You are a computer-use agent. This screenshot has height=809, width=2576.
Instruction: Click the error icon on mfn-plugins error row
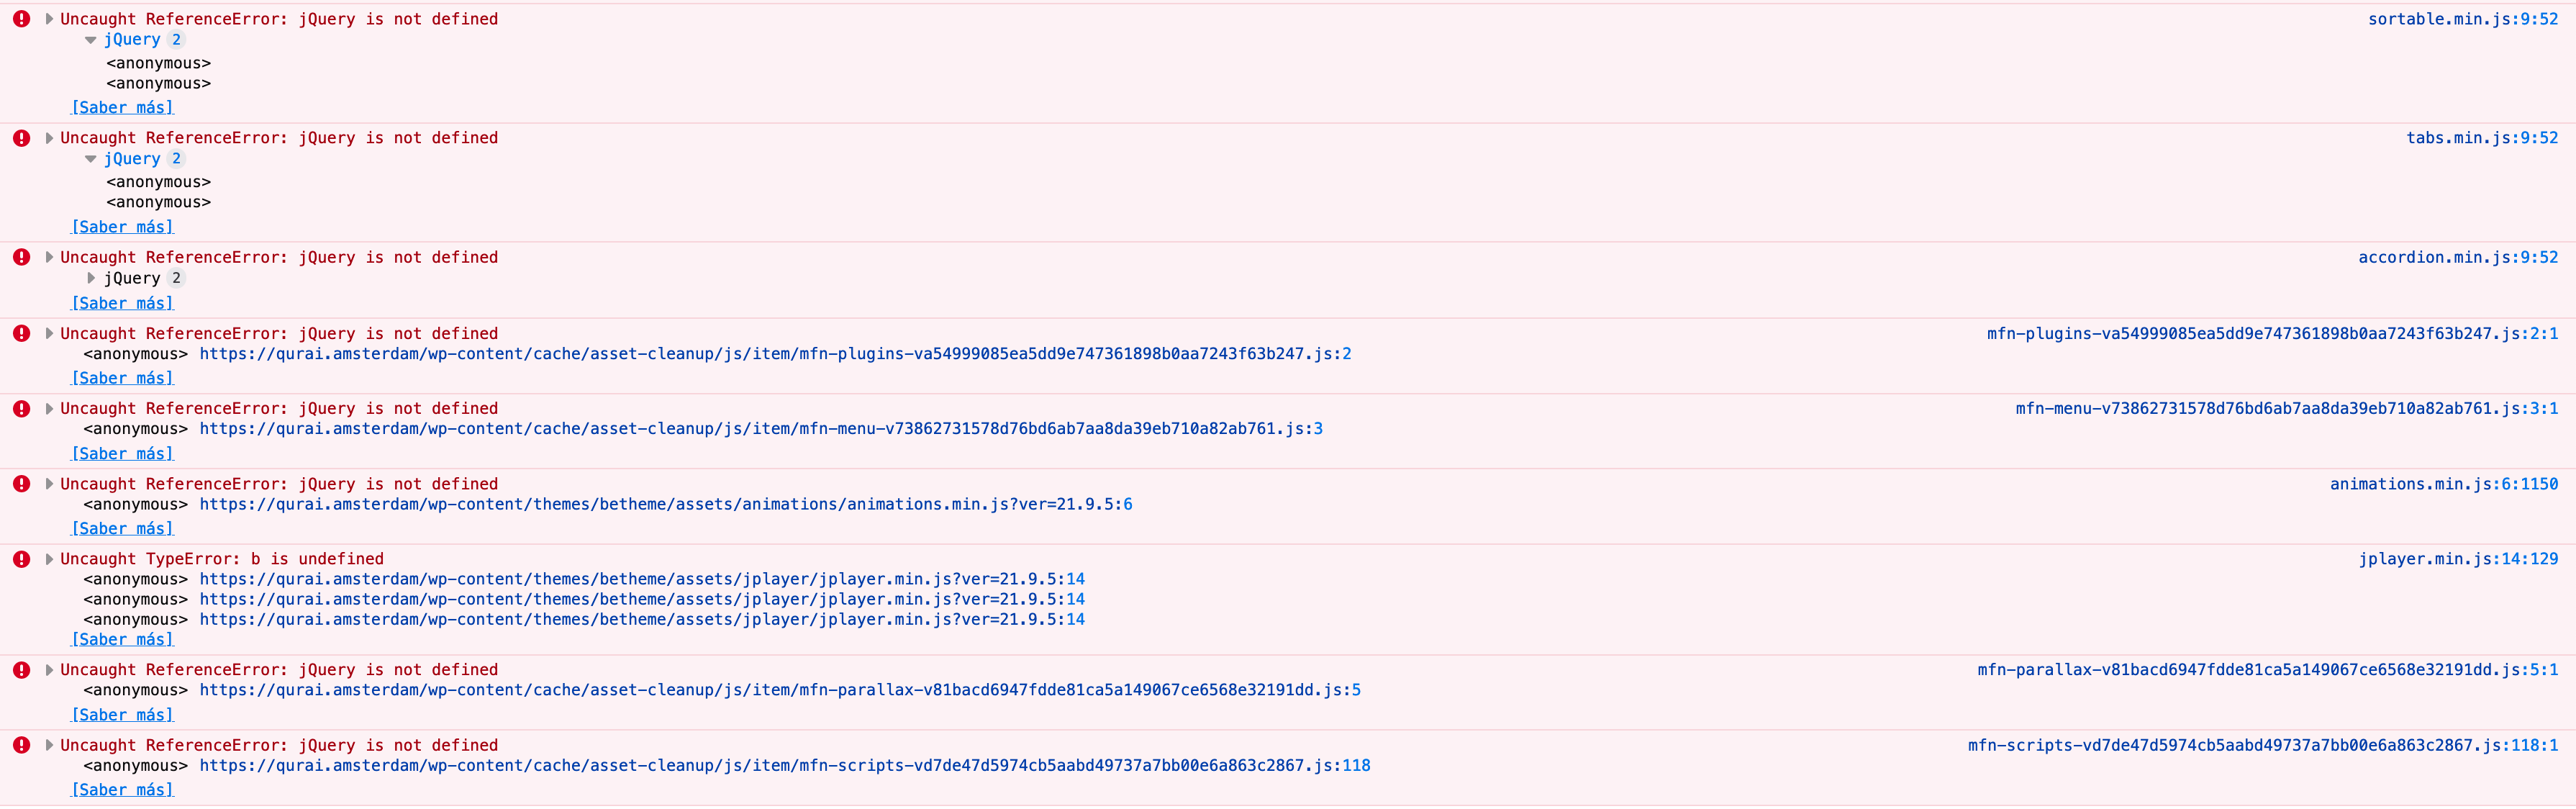tap(21, 333)
